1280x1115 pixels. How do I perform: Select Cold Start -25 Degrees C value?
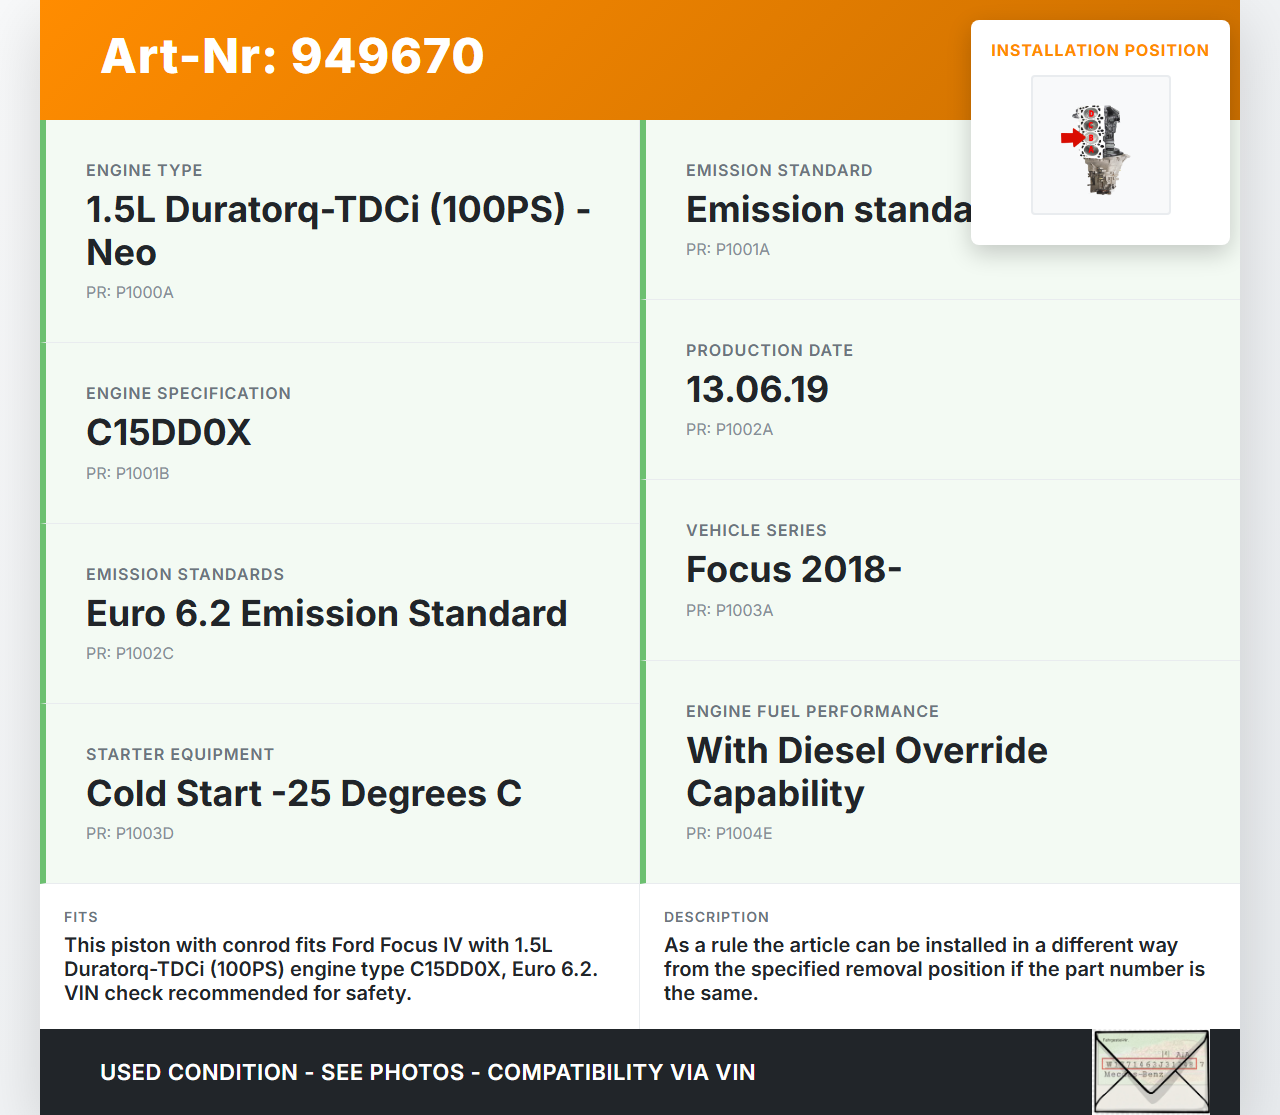[x=304, y=793]
